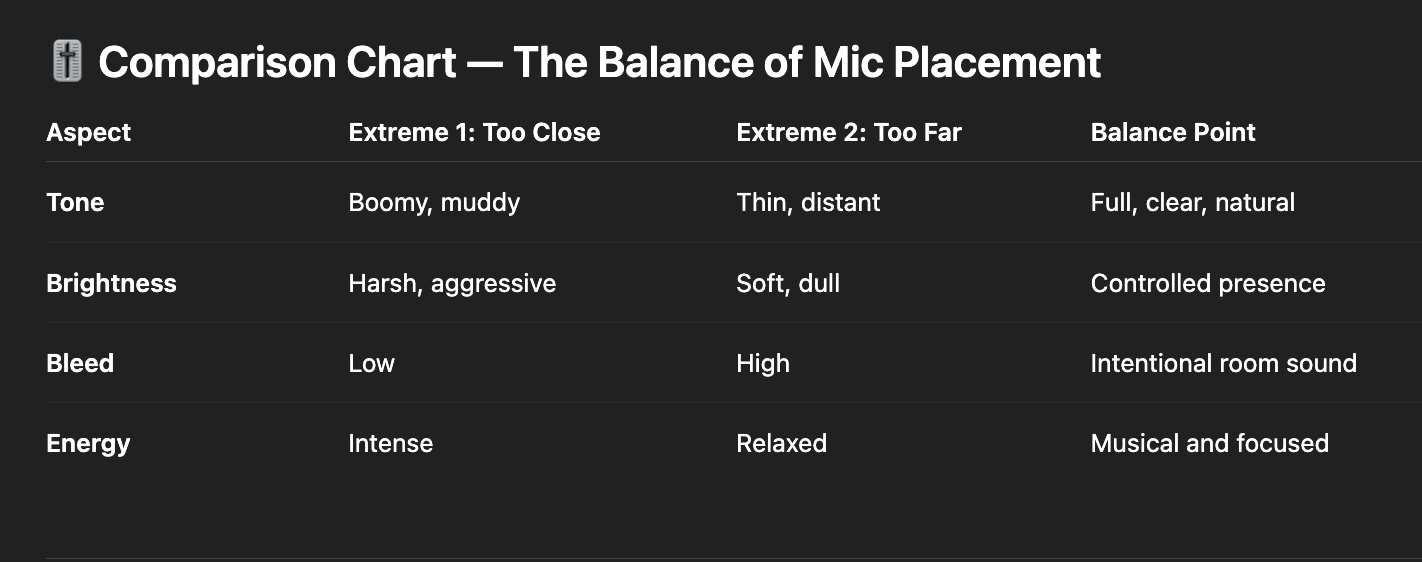
Task: Click the Comparison Chart heading text
Action: point(599,63)
